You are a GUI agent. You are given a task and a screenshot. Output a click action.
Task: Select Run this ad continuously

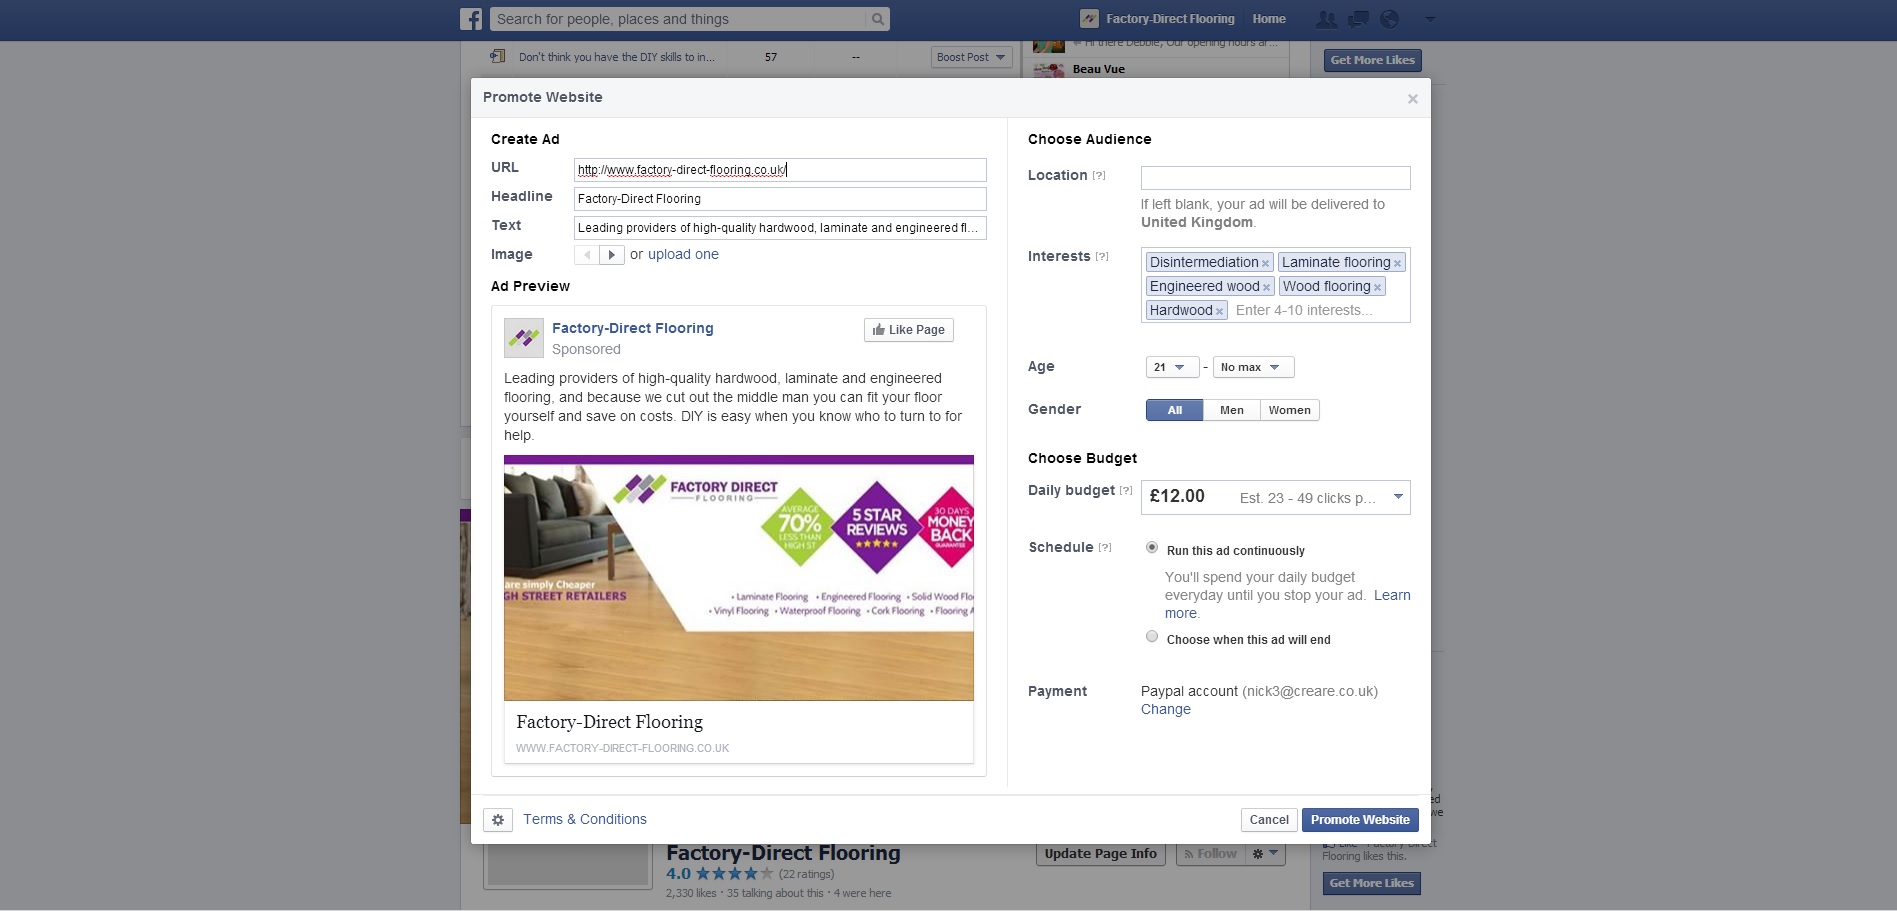pyautogui.click(x=1152, y=547)
